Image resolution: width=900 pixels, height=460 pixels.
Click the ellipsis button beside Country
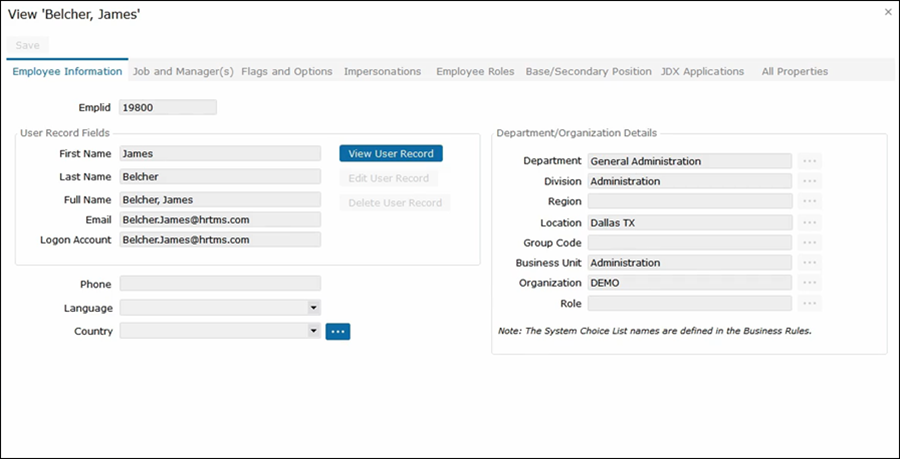(x=338, y=331)
